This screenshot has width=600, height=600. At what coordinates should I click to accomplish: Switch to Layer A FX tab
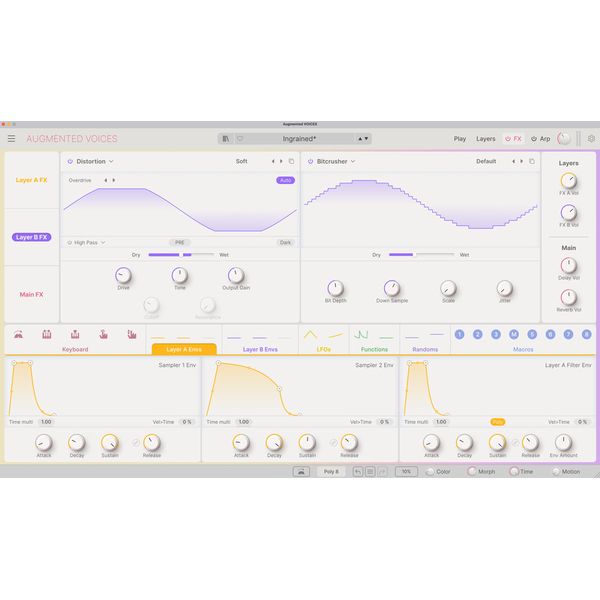[31, 180]
